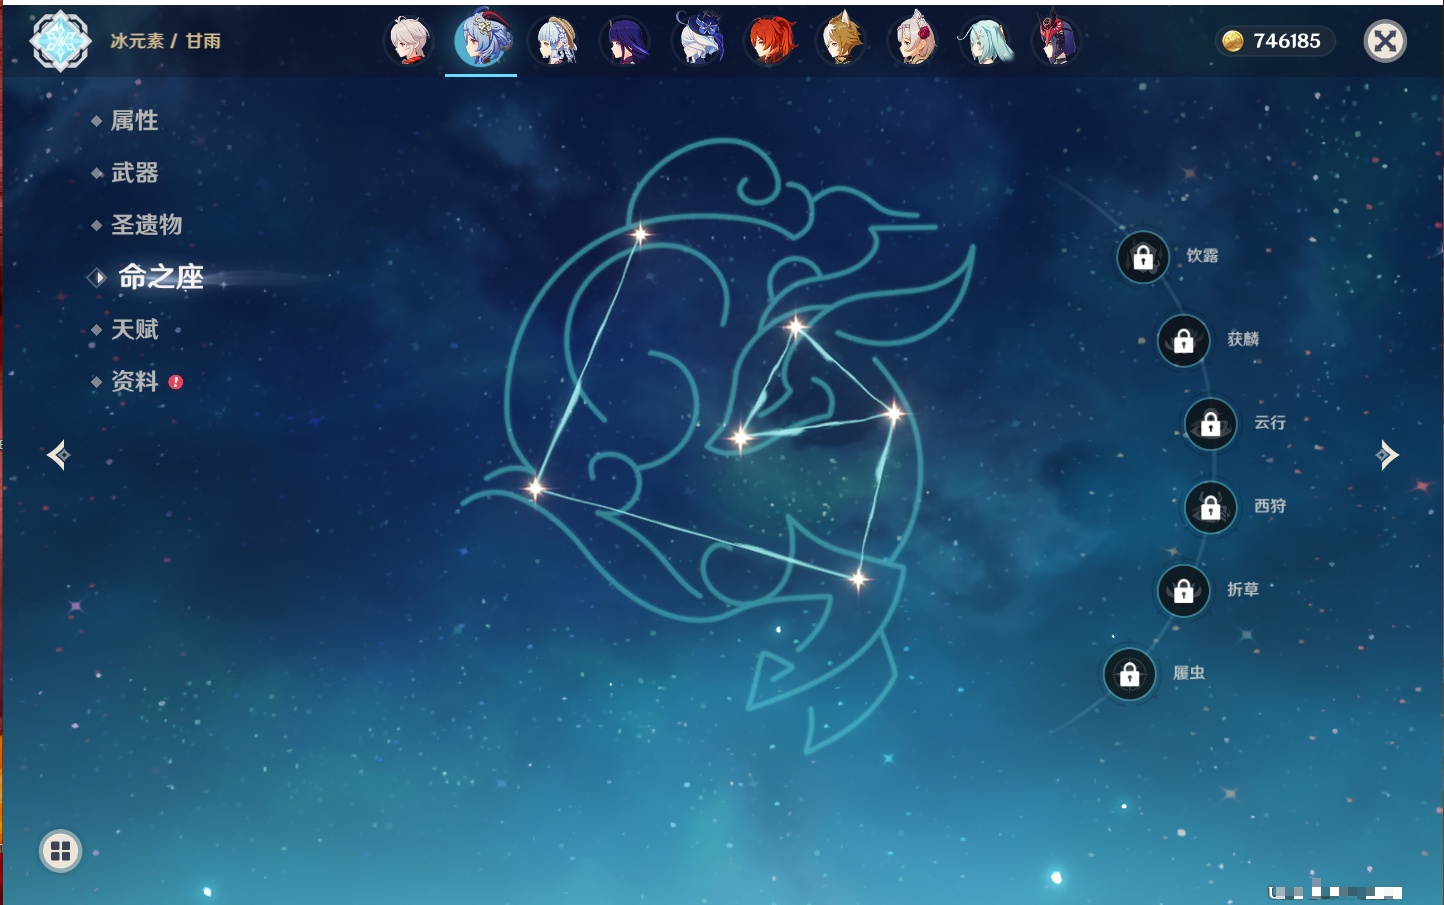This screenshot has height=905, width=1444.
Task: Open the 资料 profile menu
Action: [x=136, y=381]
